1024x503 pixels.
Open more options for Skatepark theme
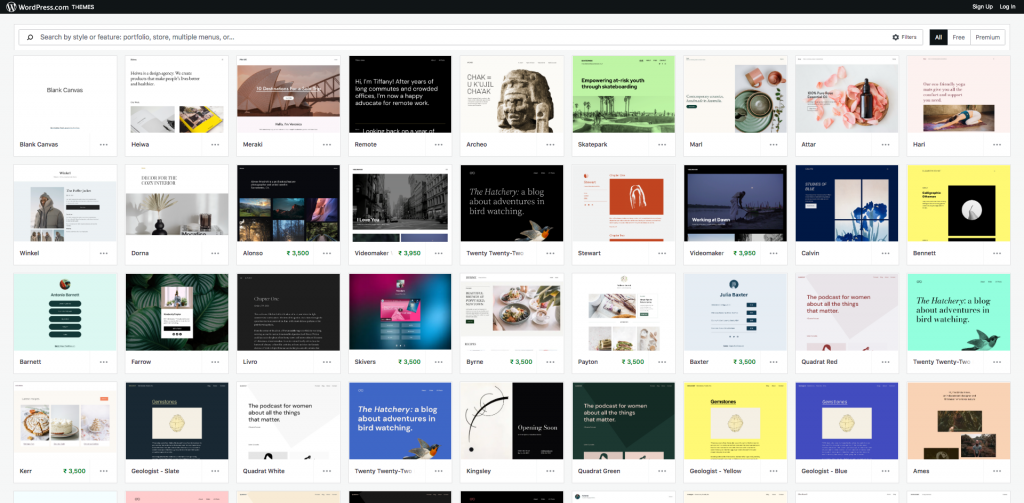(662, 144)
